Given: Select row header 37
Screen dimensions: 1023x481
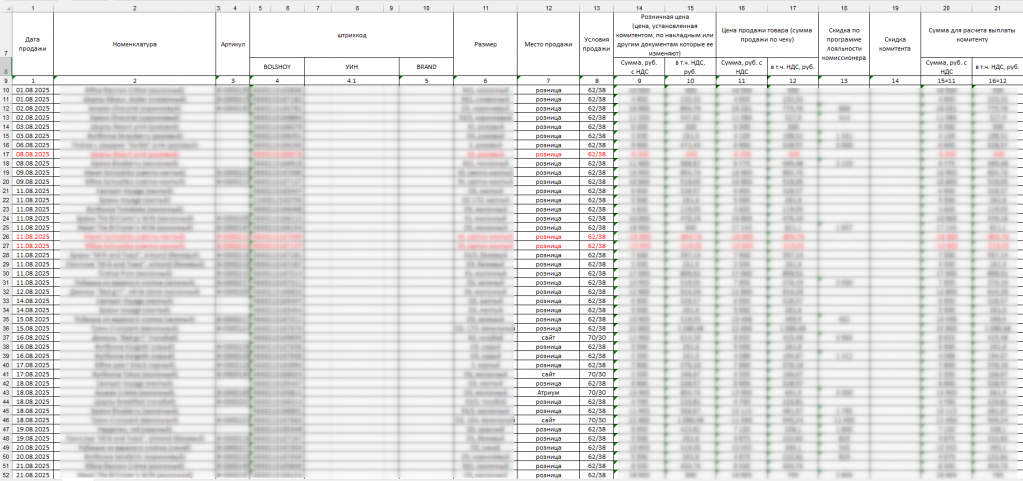Looking at the screenshot, I should coord(5,338).
